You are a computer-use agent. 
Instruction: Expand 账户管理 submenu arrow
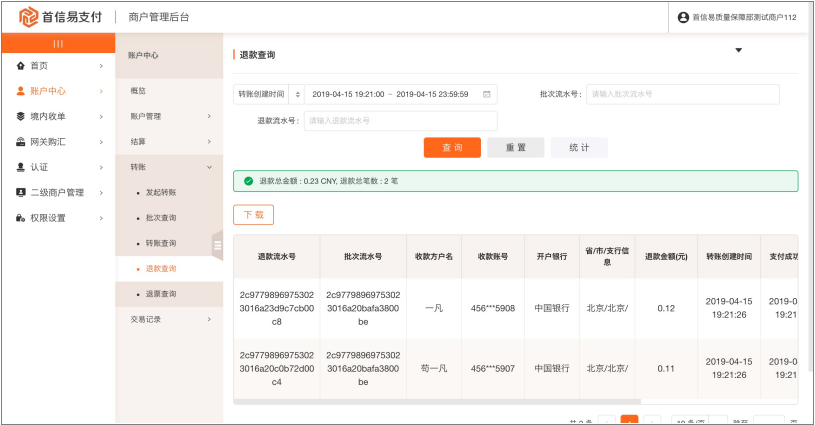tap(209, 116)
